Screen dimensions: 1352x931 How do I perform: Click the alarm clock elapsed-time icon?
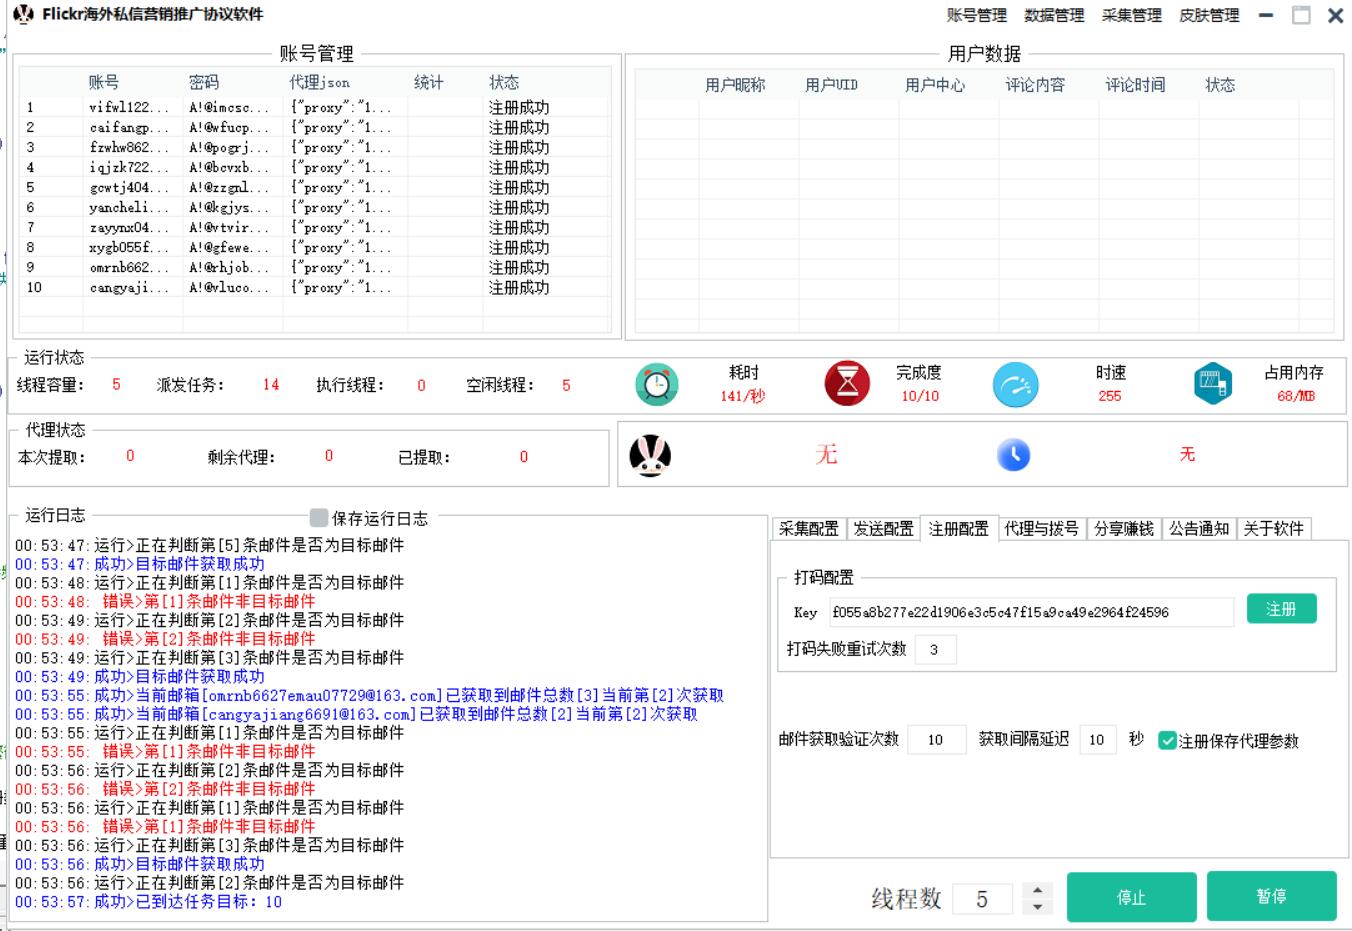coord(657,384)
